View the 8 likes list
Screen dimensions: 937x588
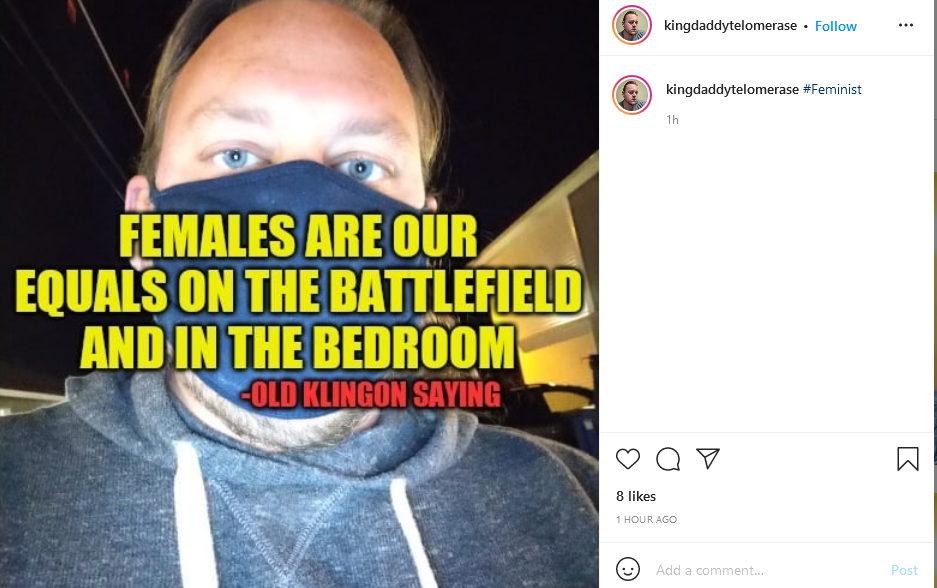636,496
